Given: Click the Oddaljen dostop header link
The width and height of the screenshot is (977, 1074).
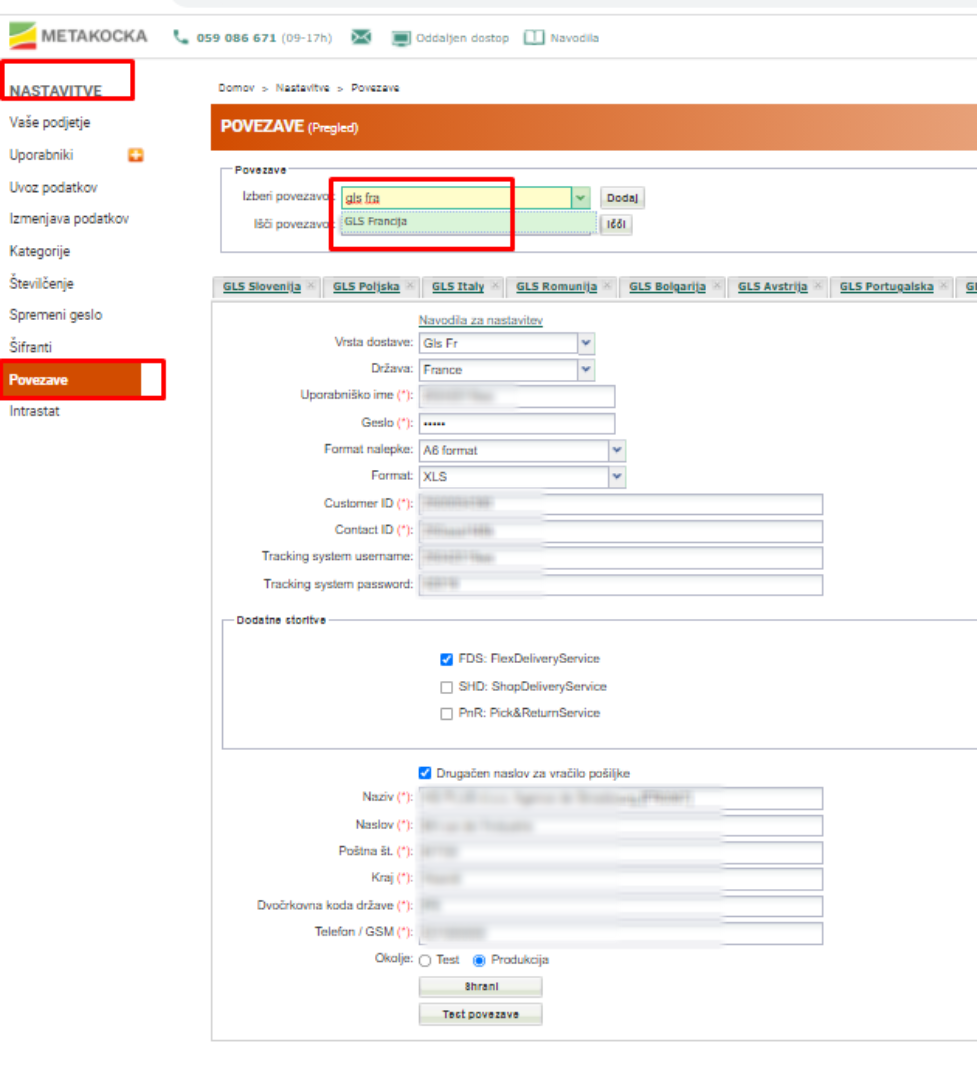Looking at the screenshot, I should point(462,38).
